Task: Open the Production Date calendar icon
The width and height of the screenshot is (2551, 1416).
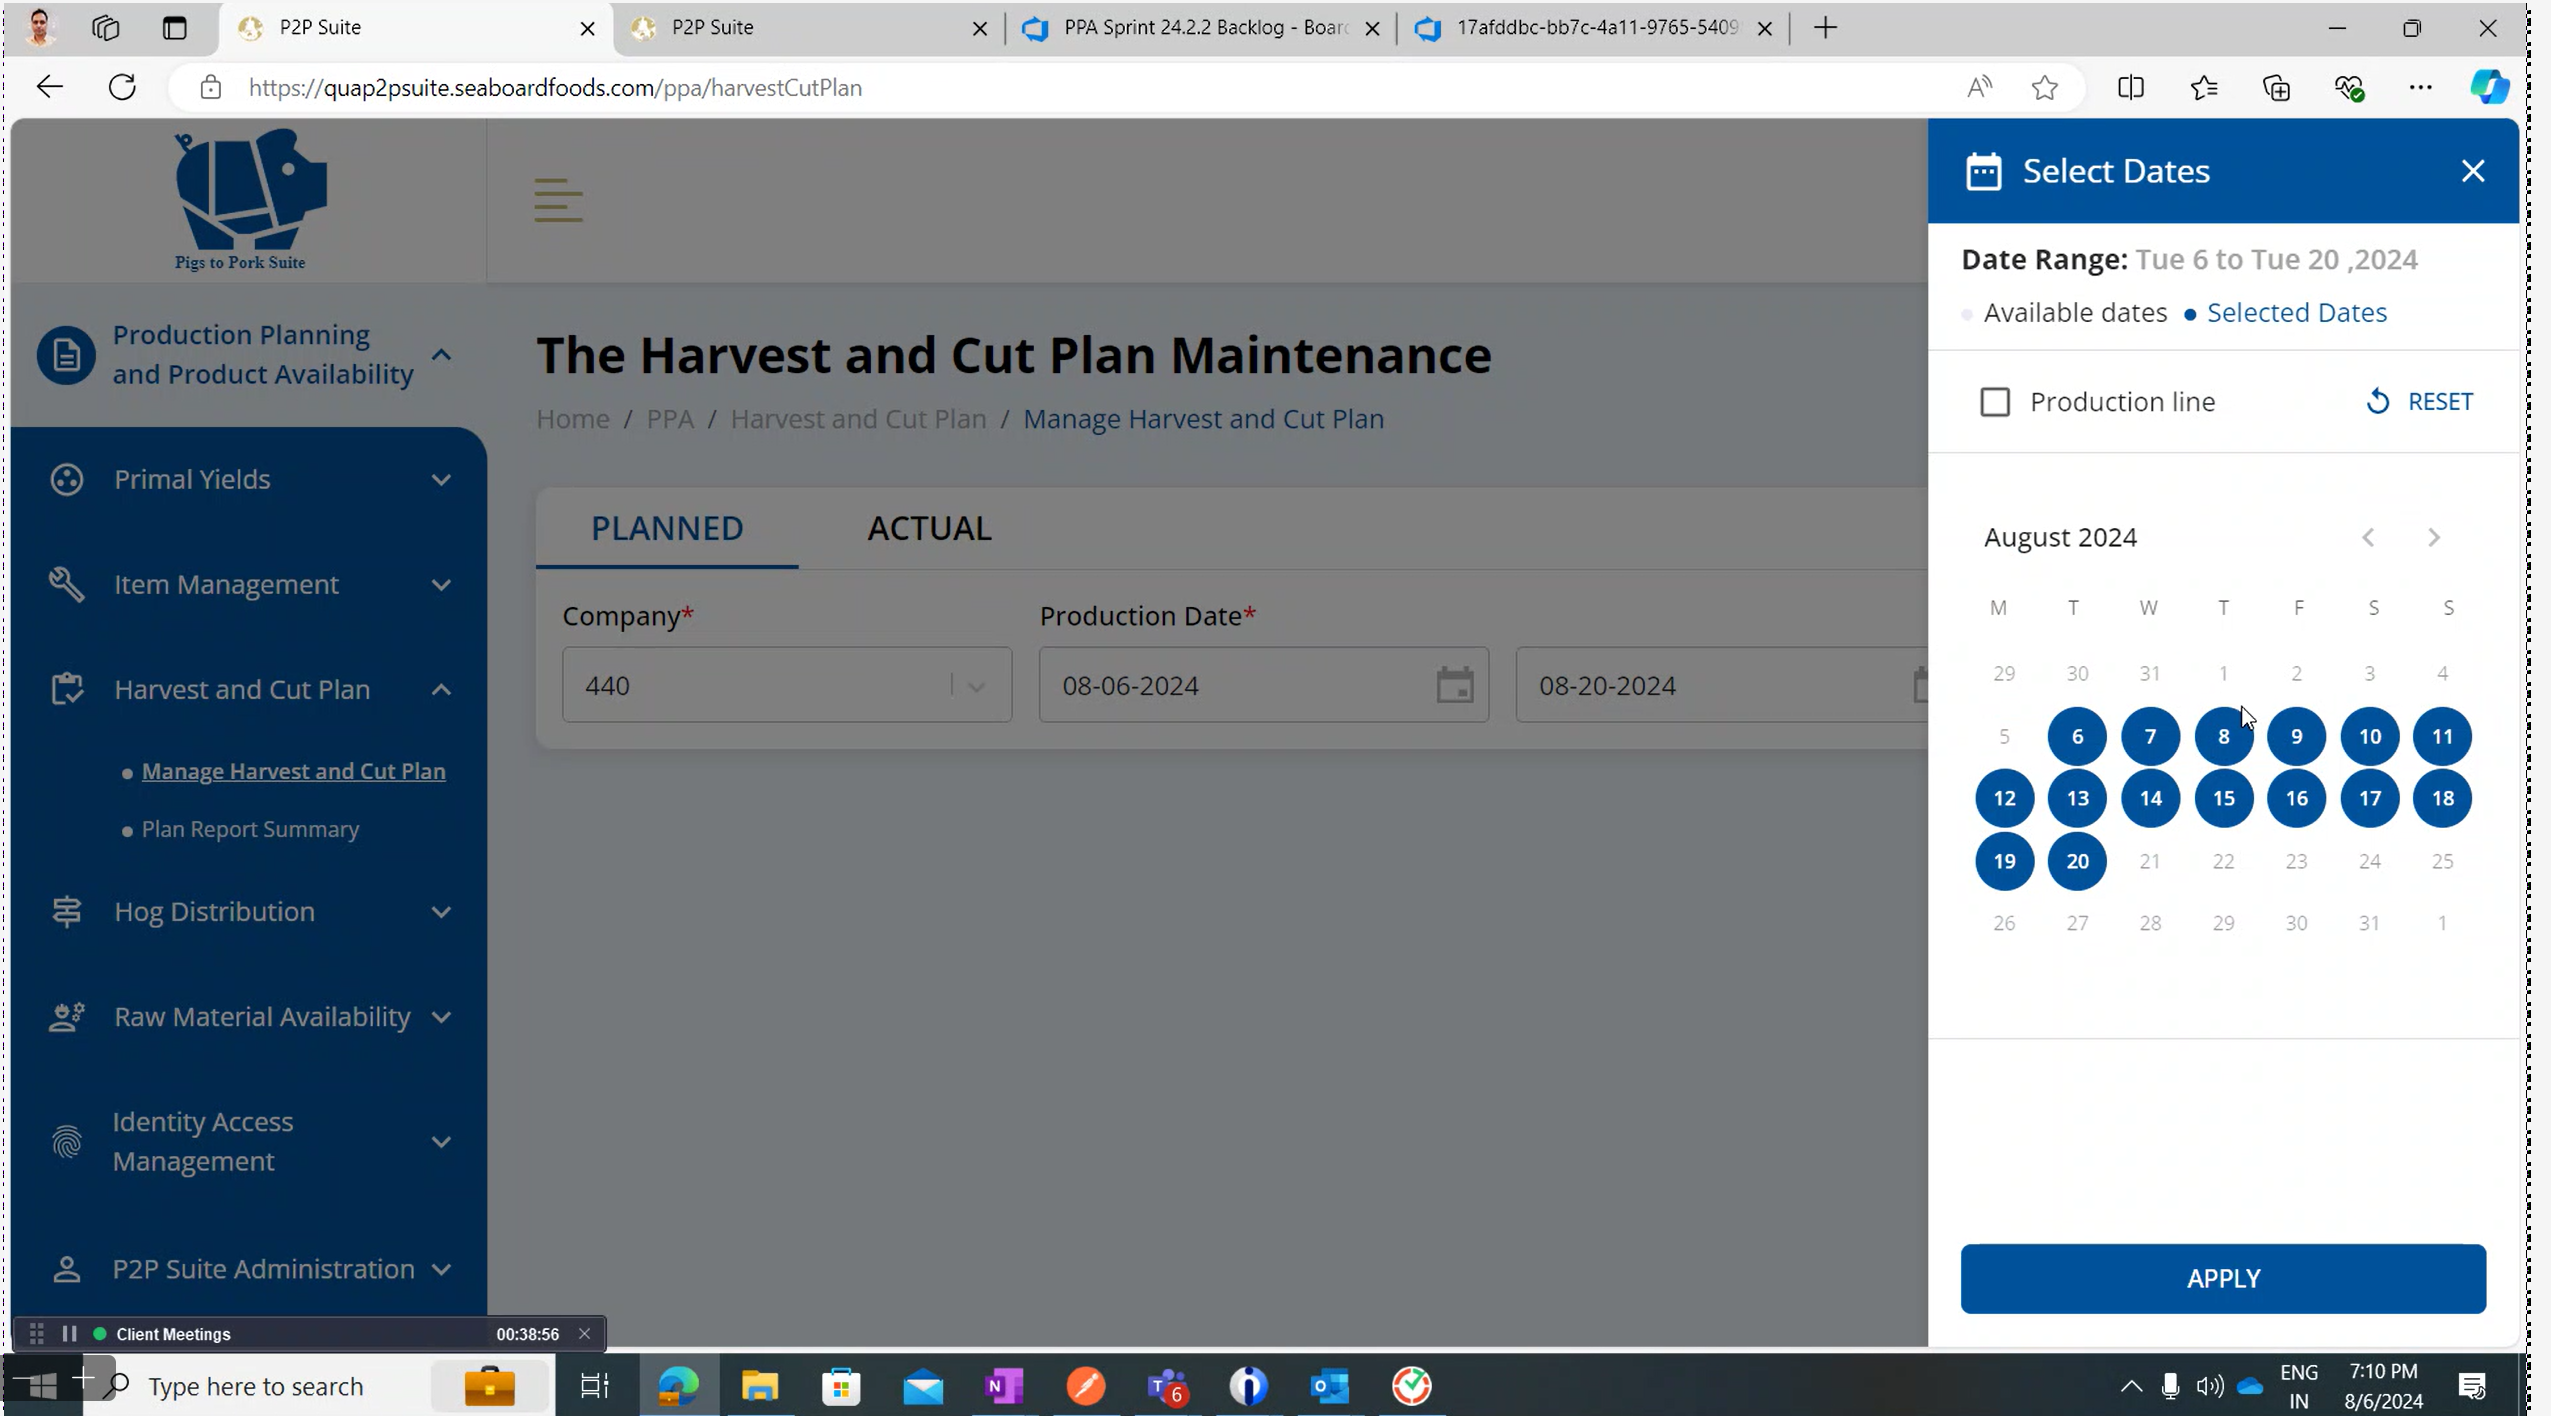Action: coord(1454,686)
